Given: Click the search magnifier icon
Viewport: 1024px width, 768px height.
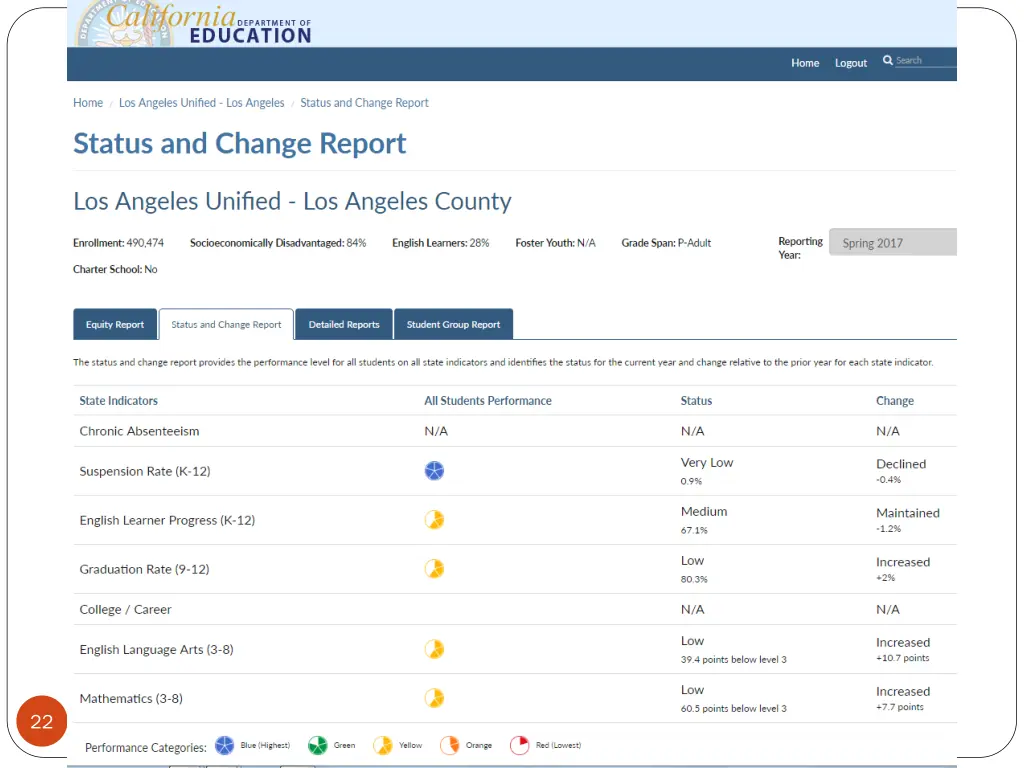Looking at the screenshot, I should coord(888,60).
